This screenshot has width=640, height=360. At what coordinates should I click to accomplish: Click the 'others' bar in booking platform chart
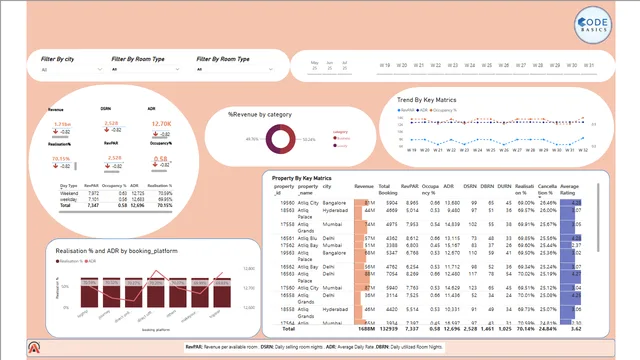click(178, 293)
